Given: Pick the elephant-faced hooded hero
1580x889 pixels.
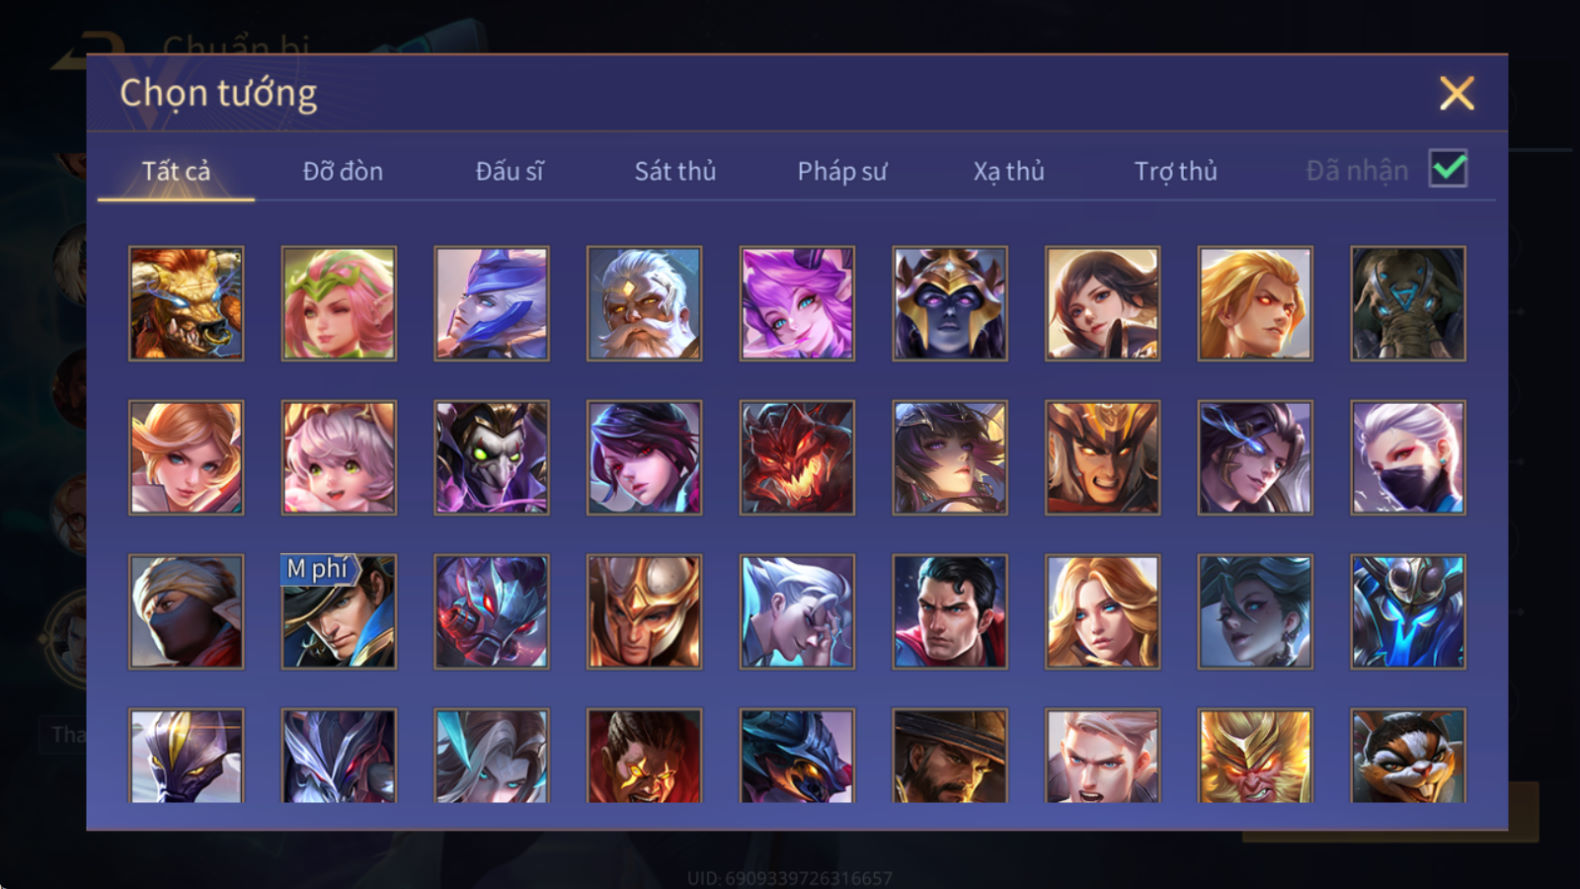Looking at the screenshot, I should pyautogui.click(x=1408, y=303).
